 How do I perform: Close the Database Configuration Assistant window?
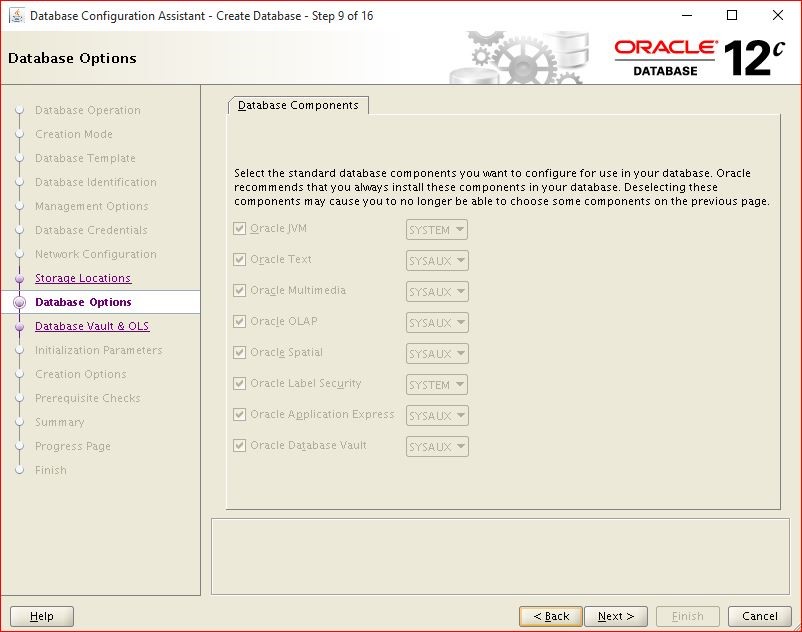point(777,15)
